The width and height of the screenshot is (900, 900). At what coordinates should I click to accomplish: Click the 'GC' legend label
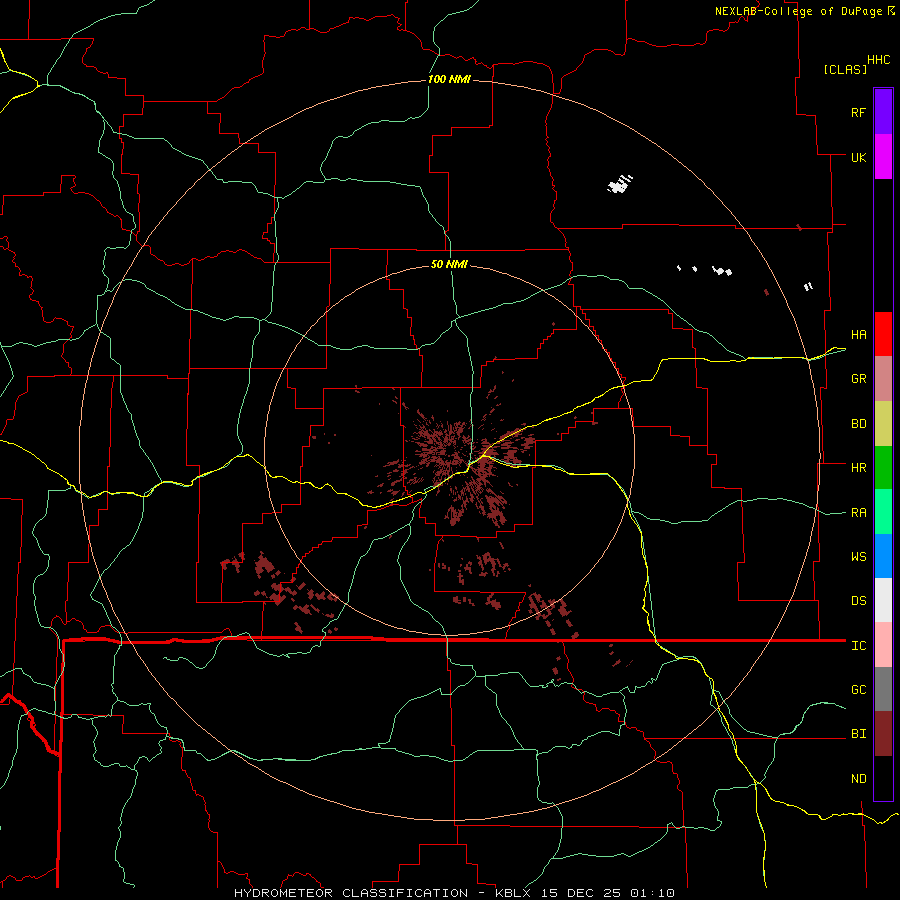pos(858,690)
